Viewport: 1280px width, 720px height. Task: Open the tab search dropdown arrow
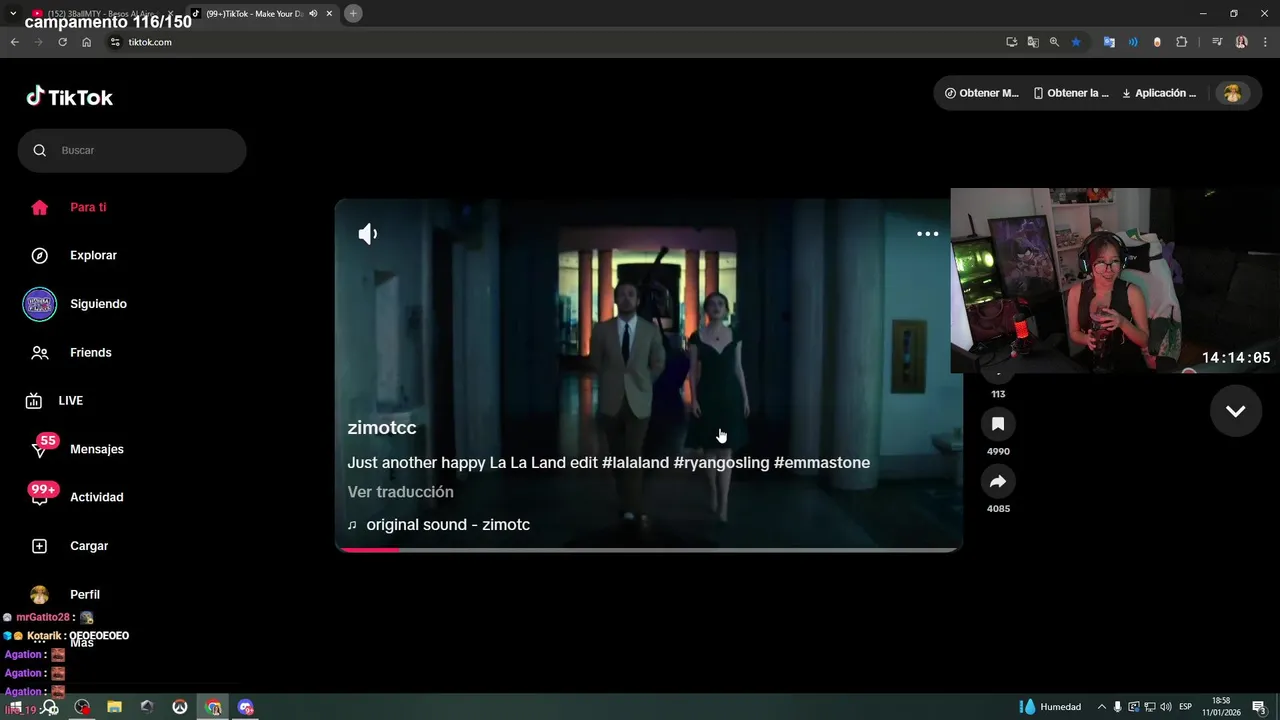point(13,13)
